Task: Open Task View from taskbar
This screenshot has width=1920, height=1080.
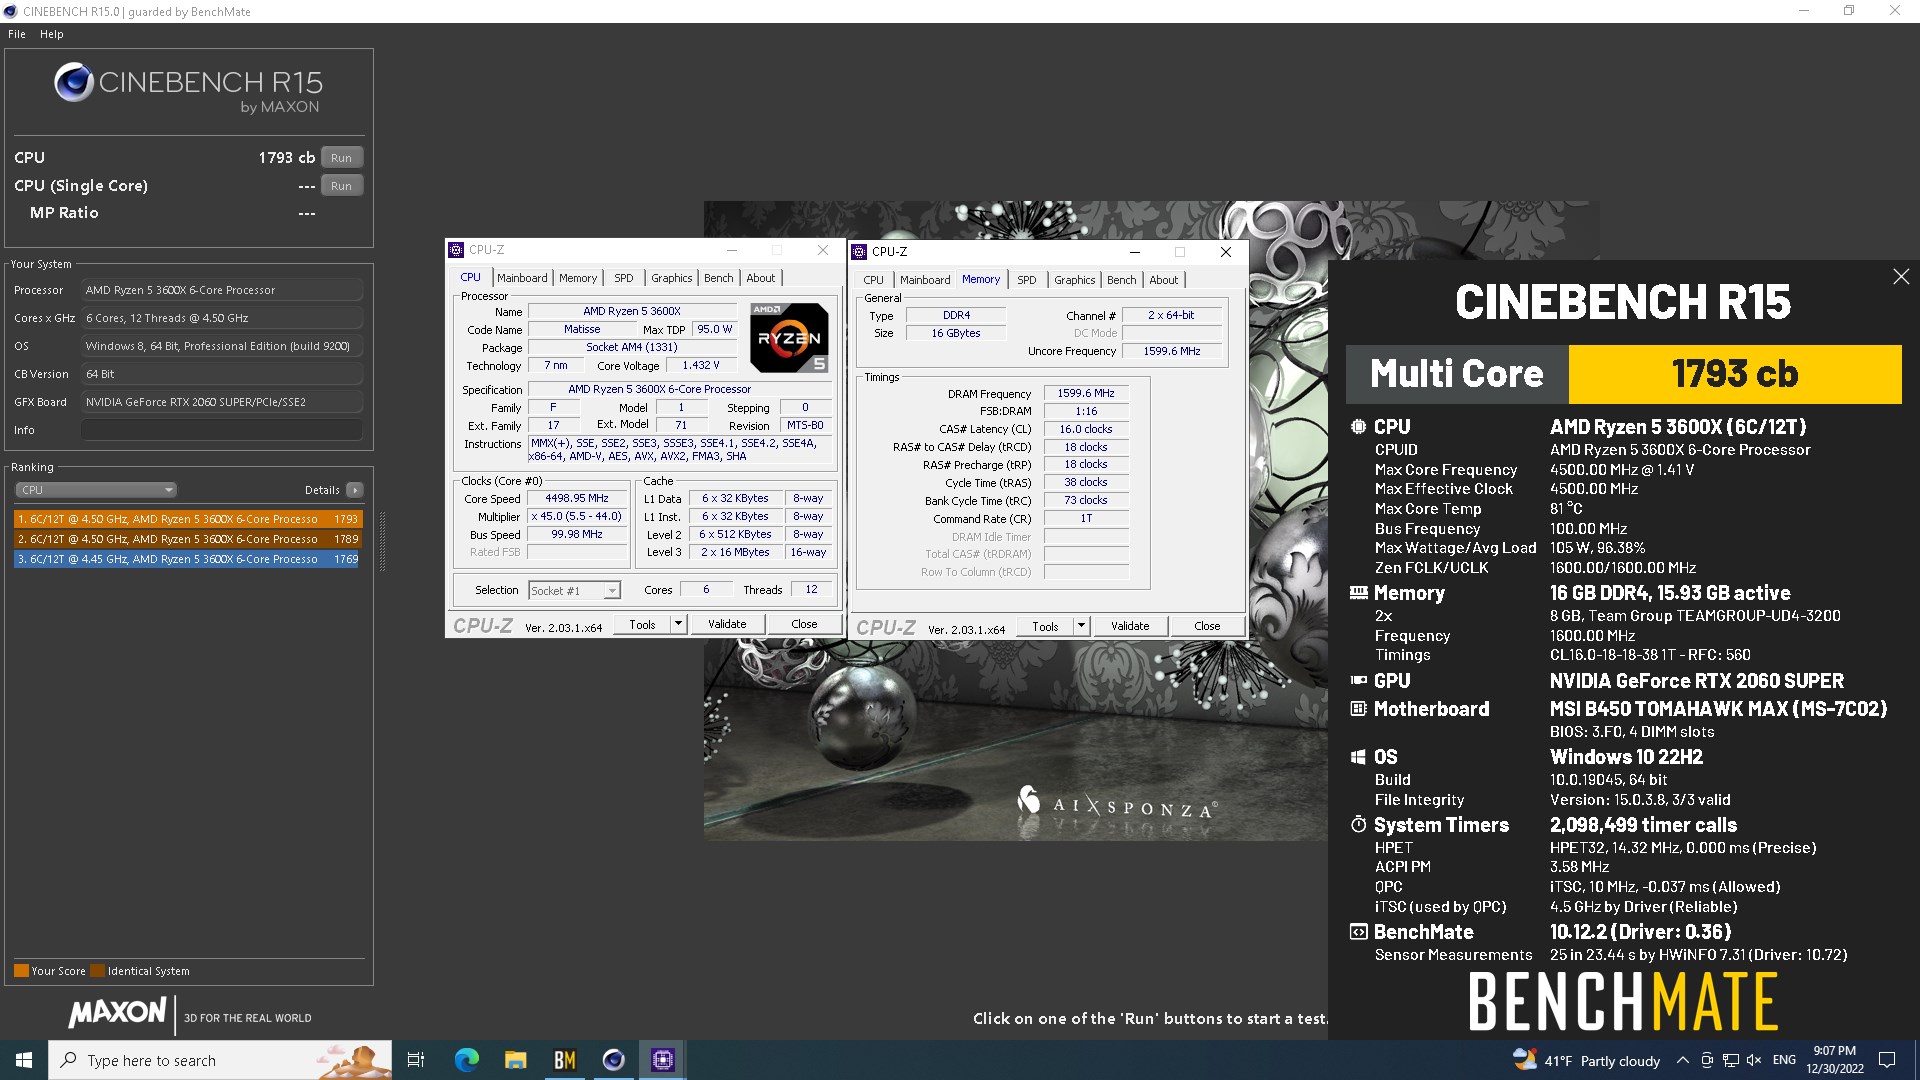Action: tap(416, 1060)
